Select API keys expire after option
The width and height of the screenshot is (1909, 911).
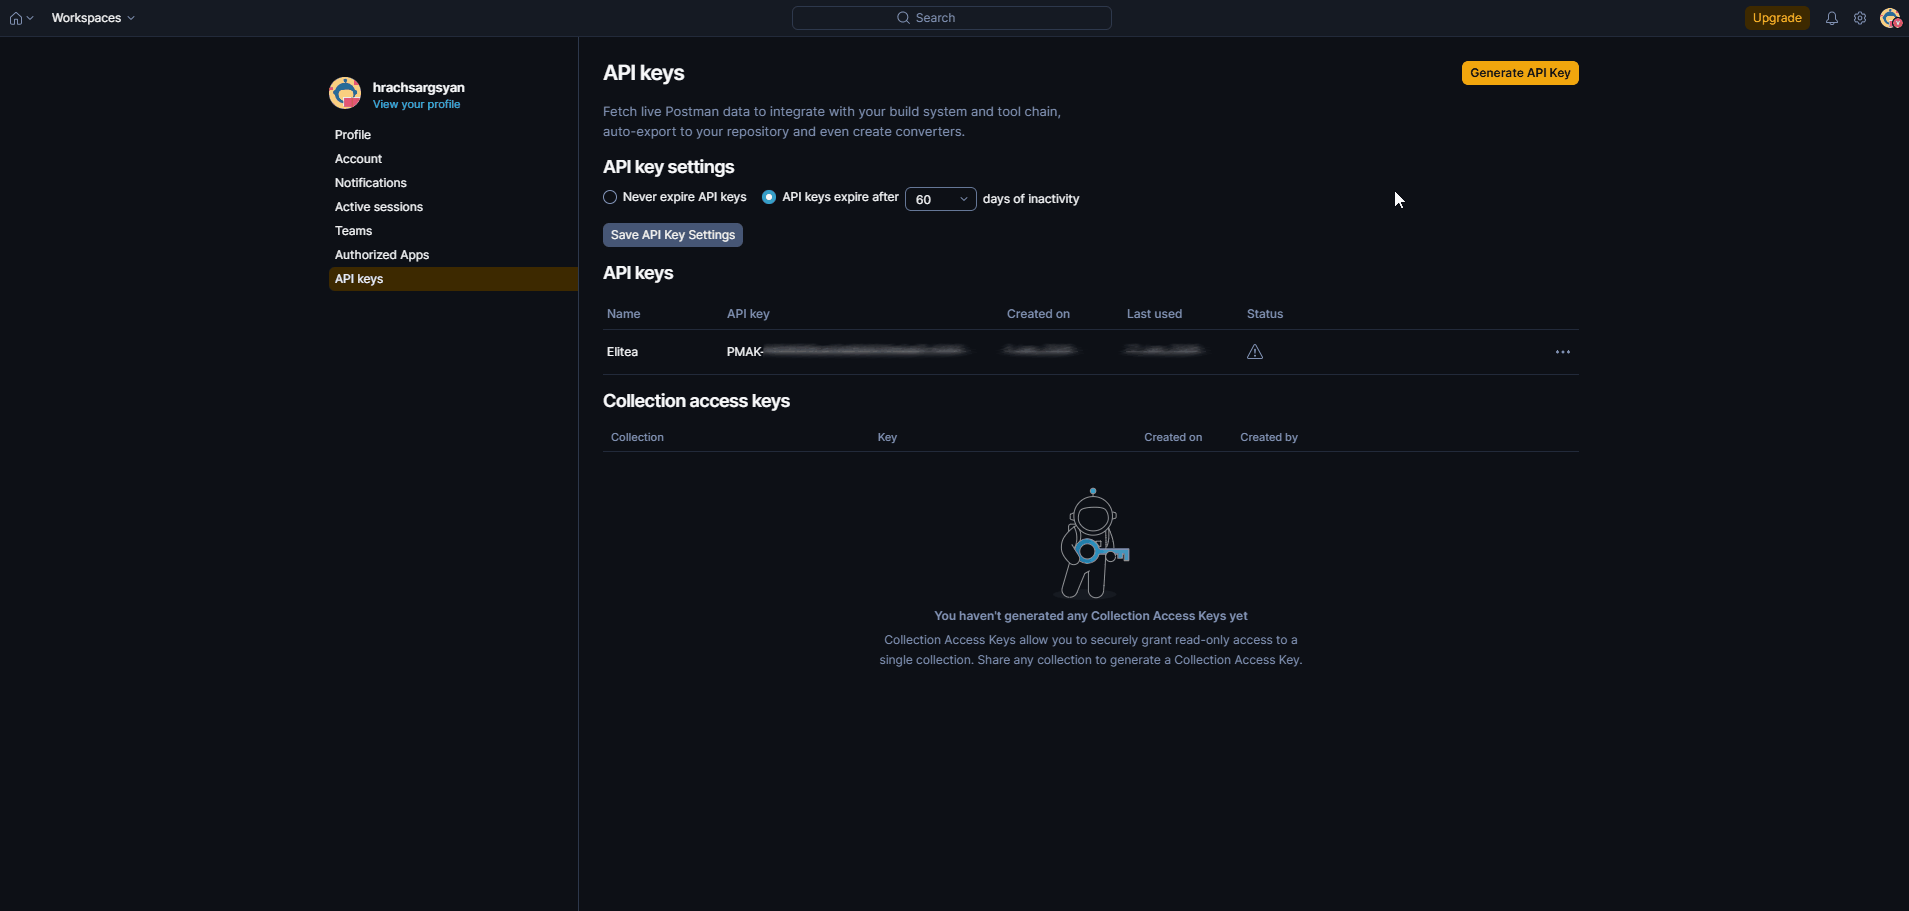[x=769, y=197]
